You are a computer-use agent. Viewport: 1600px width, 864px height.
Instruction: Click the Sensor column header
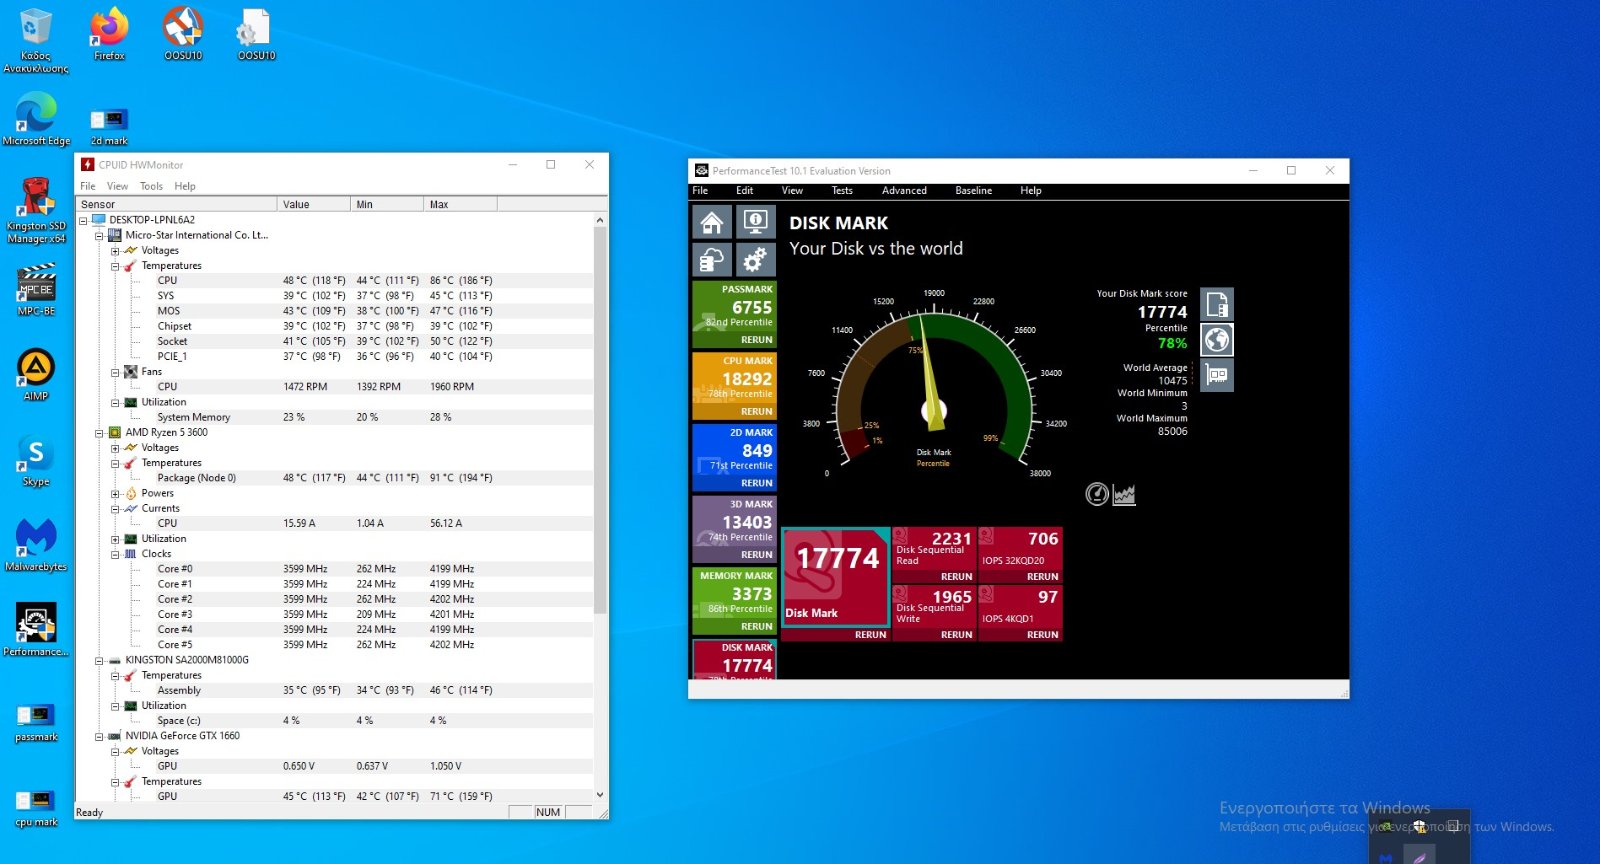tap(177, 204)
